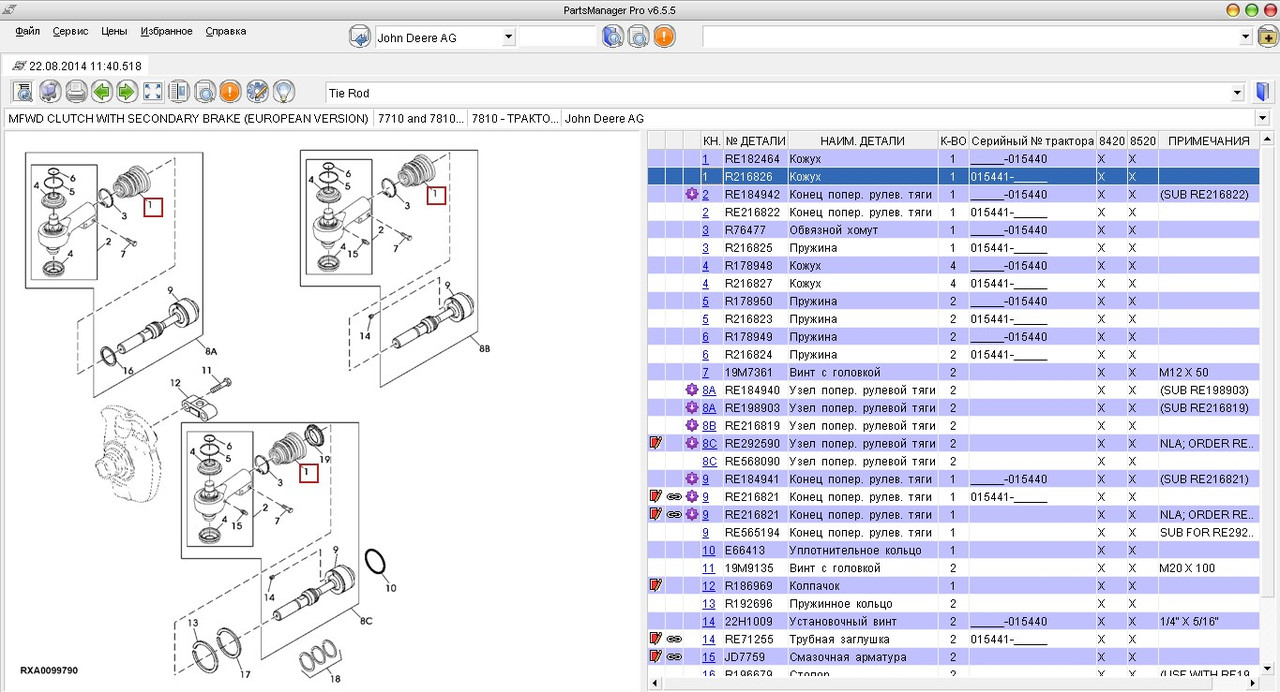Click the chain link icon in JD7759 row
The image size is (1280, 692).
click(674, 657)
